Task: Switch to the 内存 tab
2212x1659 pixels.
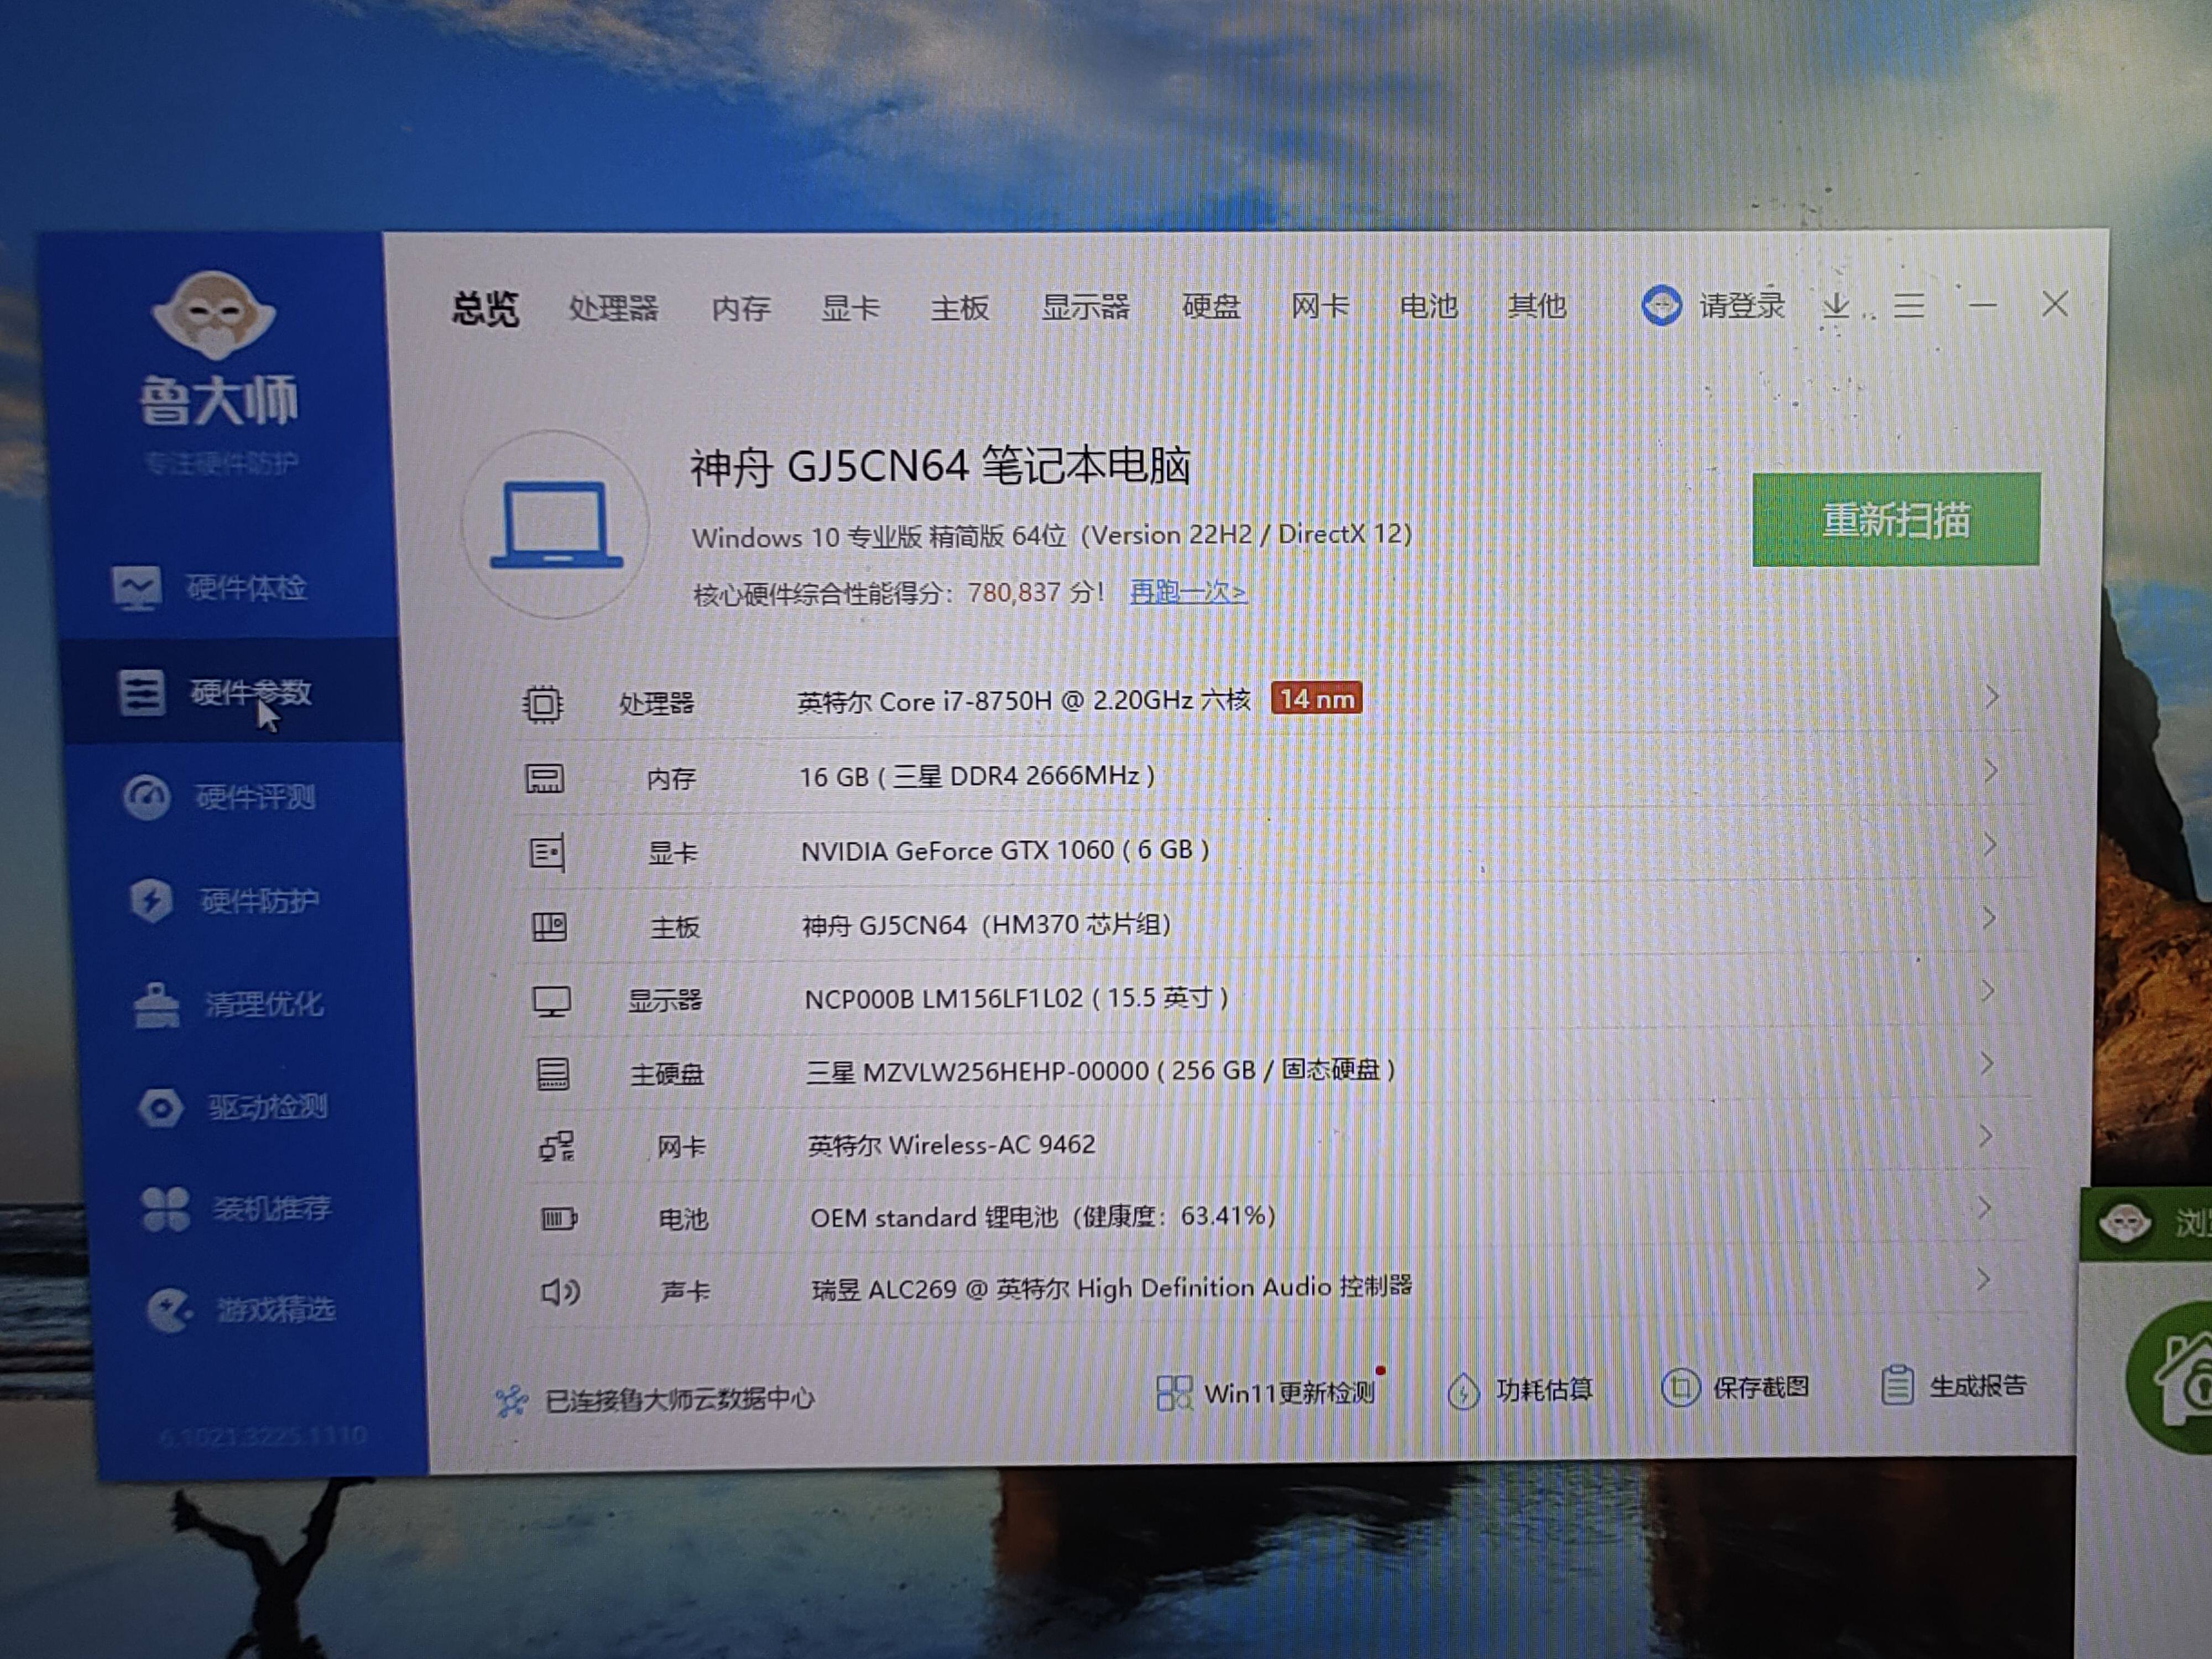Action: pos(741,308)
